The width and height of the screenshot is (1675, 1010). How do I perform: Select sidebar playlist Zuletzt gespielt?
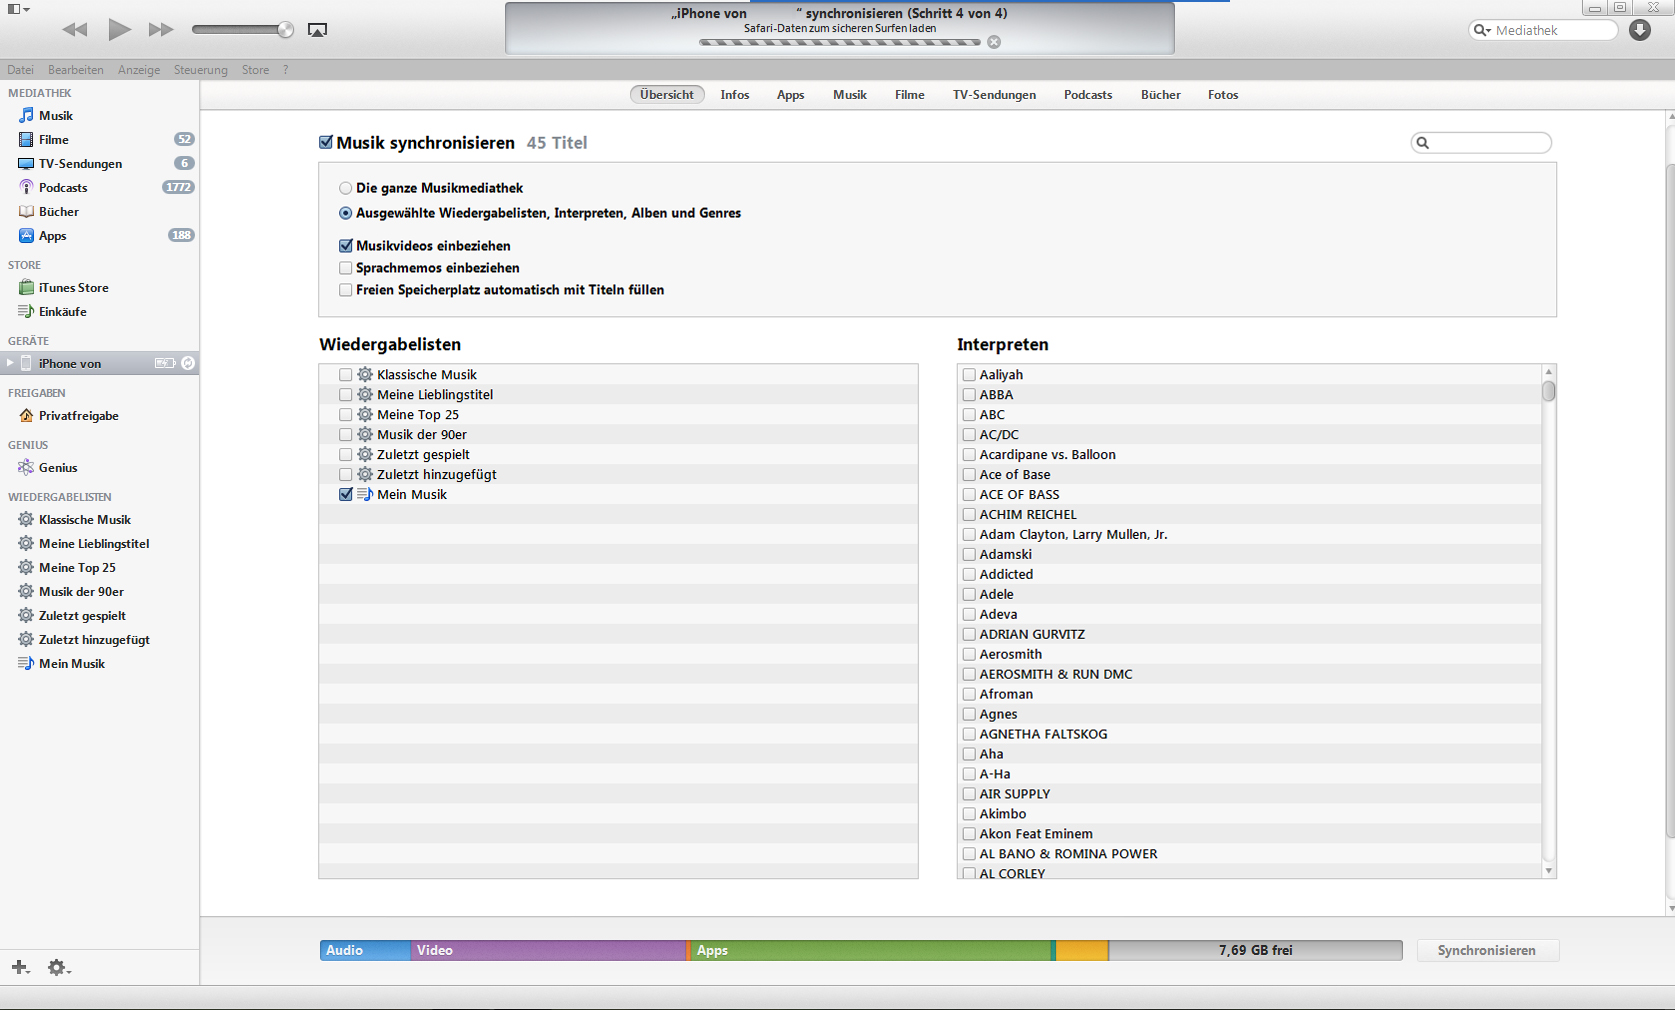click(x=99, y=616)
